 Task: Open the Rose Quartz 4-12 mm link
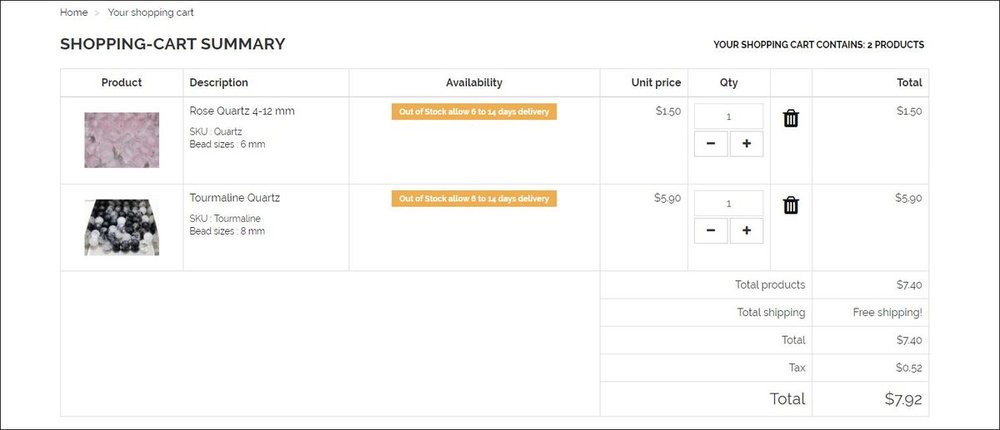pos(242,111)
